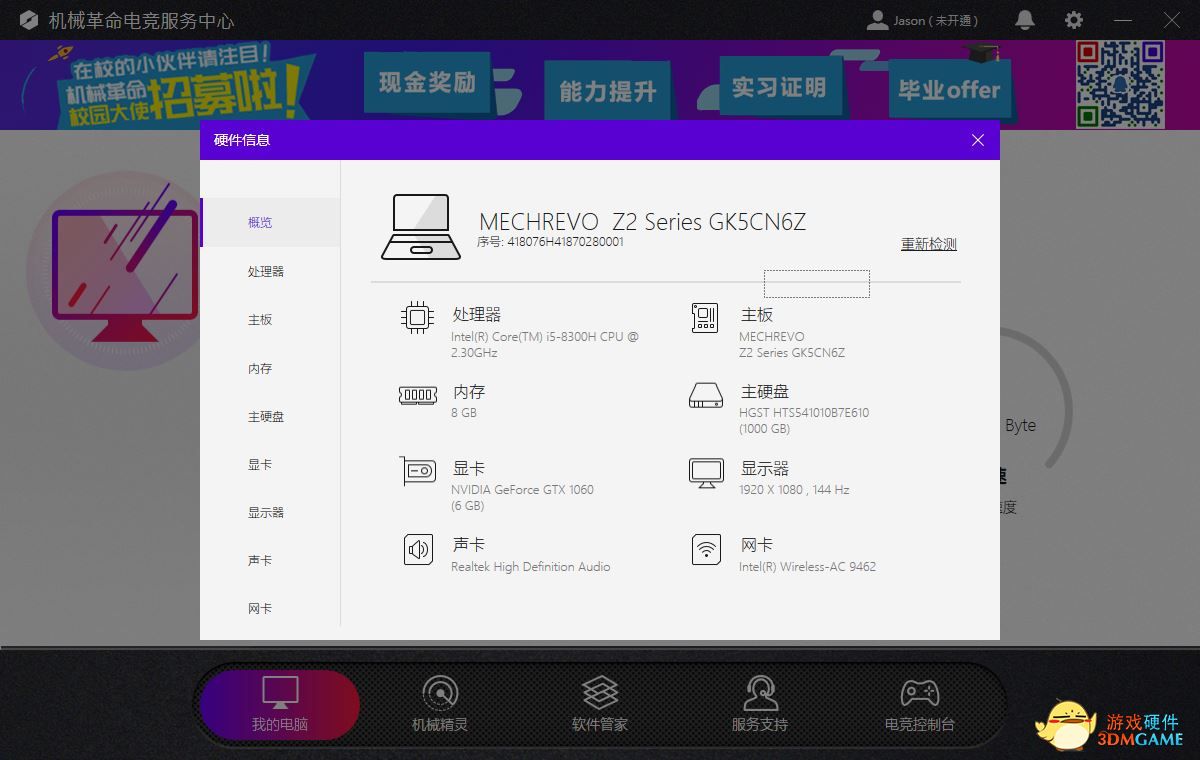Click the Jason user avatar icon
The width and height of the screenshot is (1200, 760).
[x=878, y=20]
